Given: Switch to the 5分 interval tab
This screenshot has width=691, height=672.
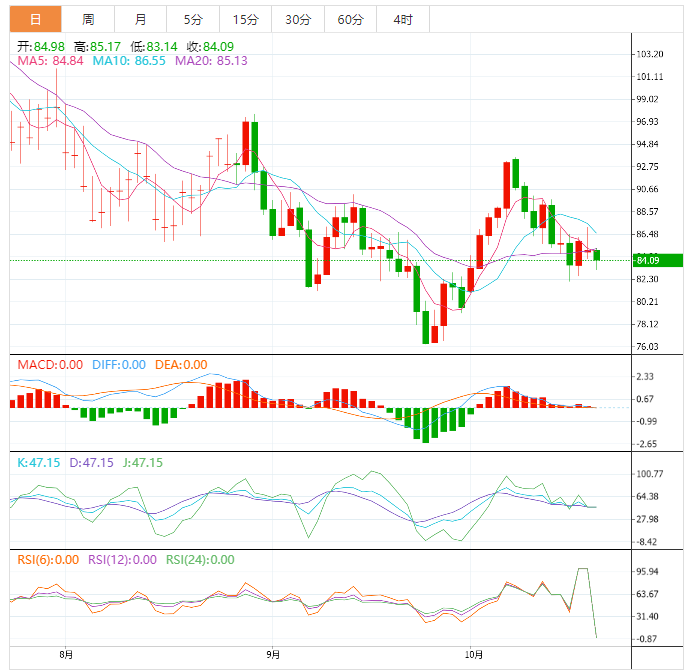Looking at the screenshot, I should [x=191, y=19].
